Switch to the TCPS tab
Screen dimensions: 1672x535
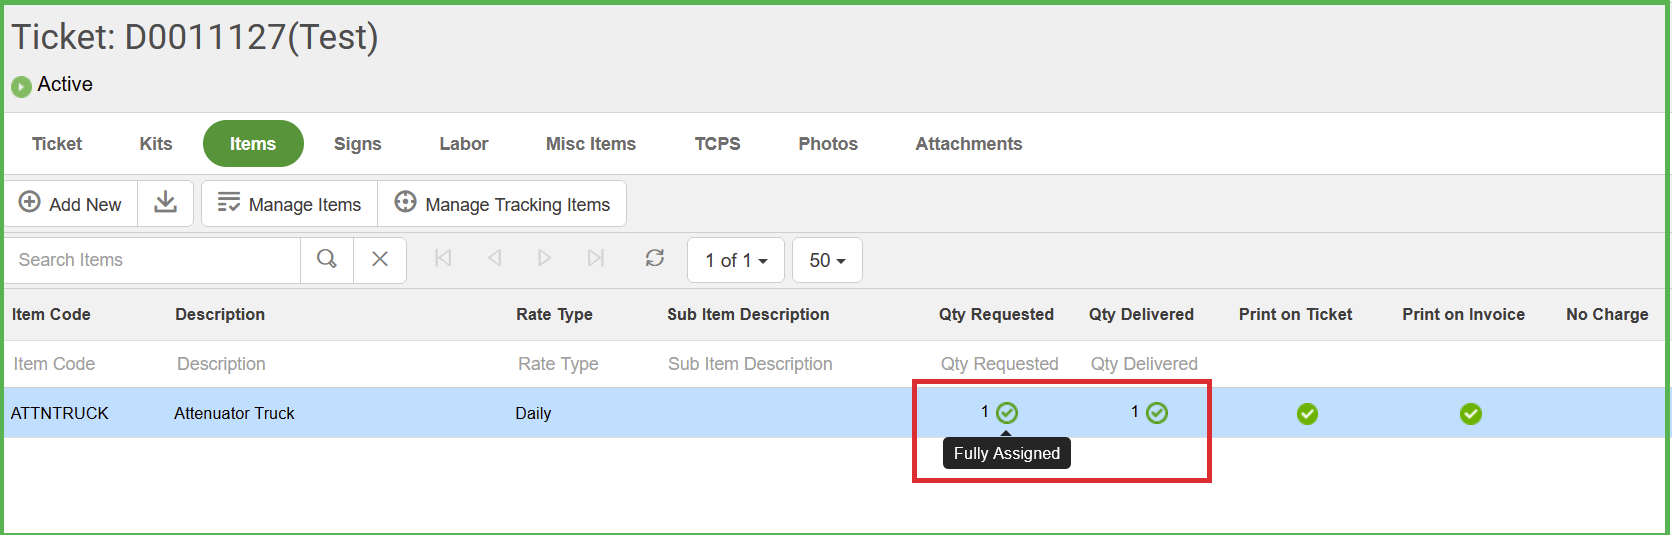718,144
